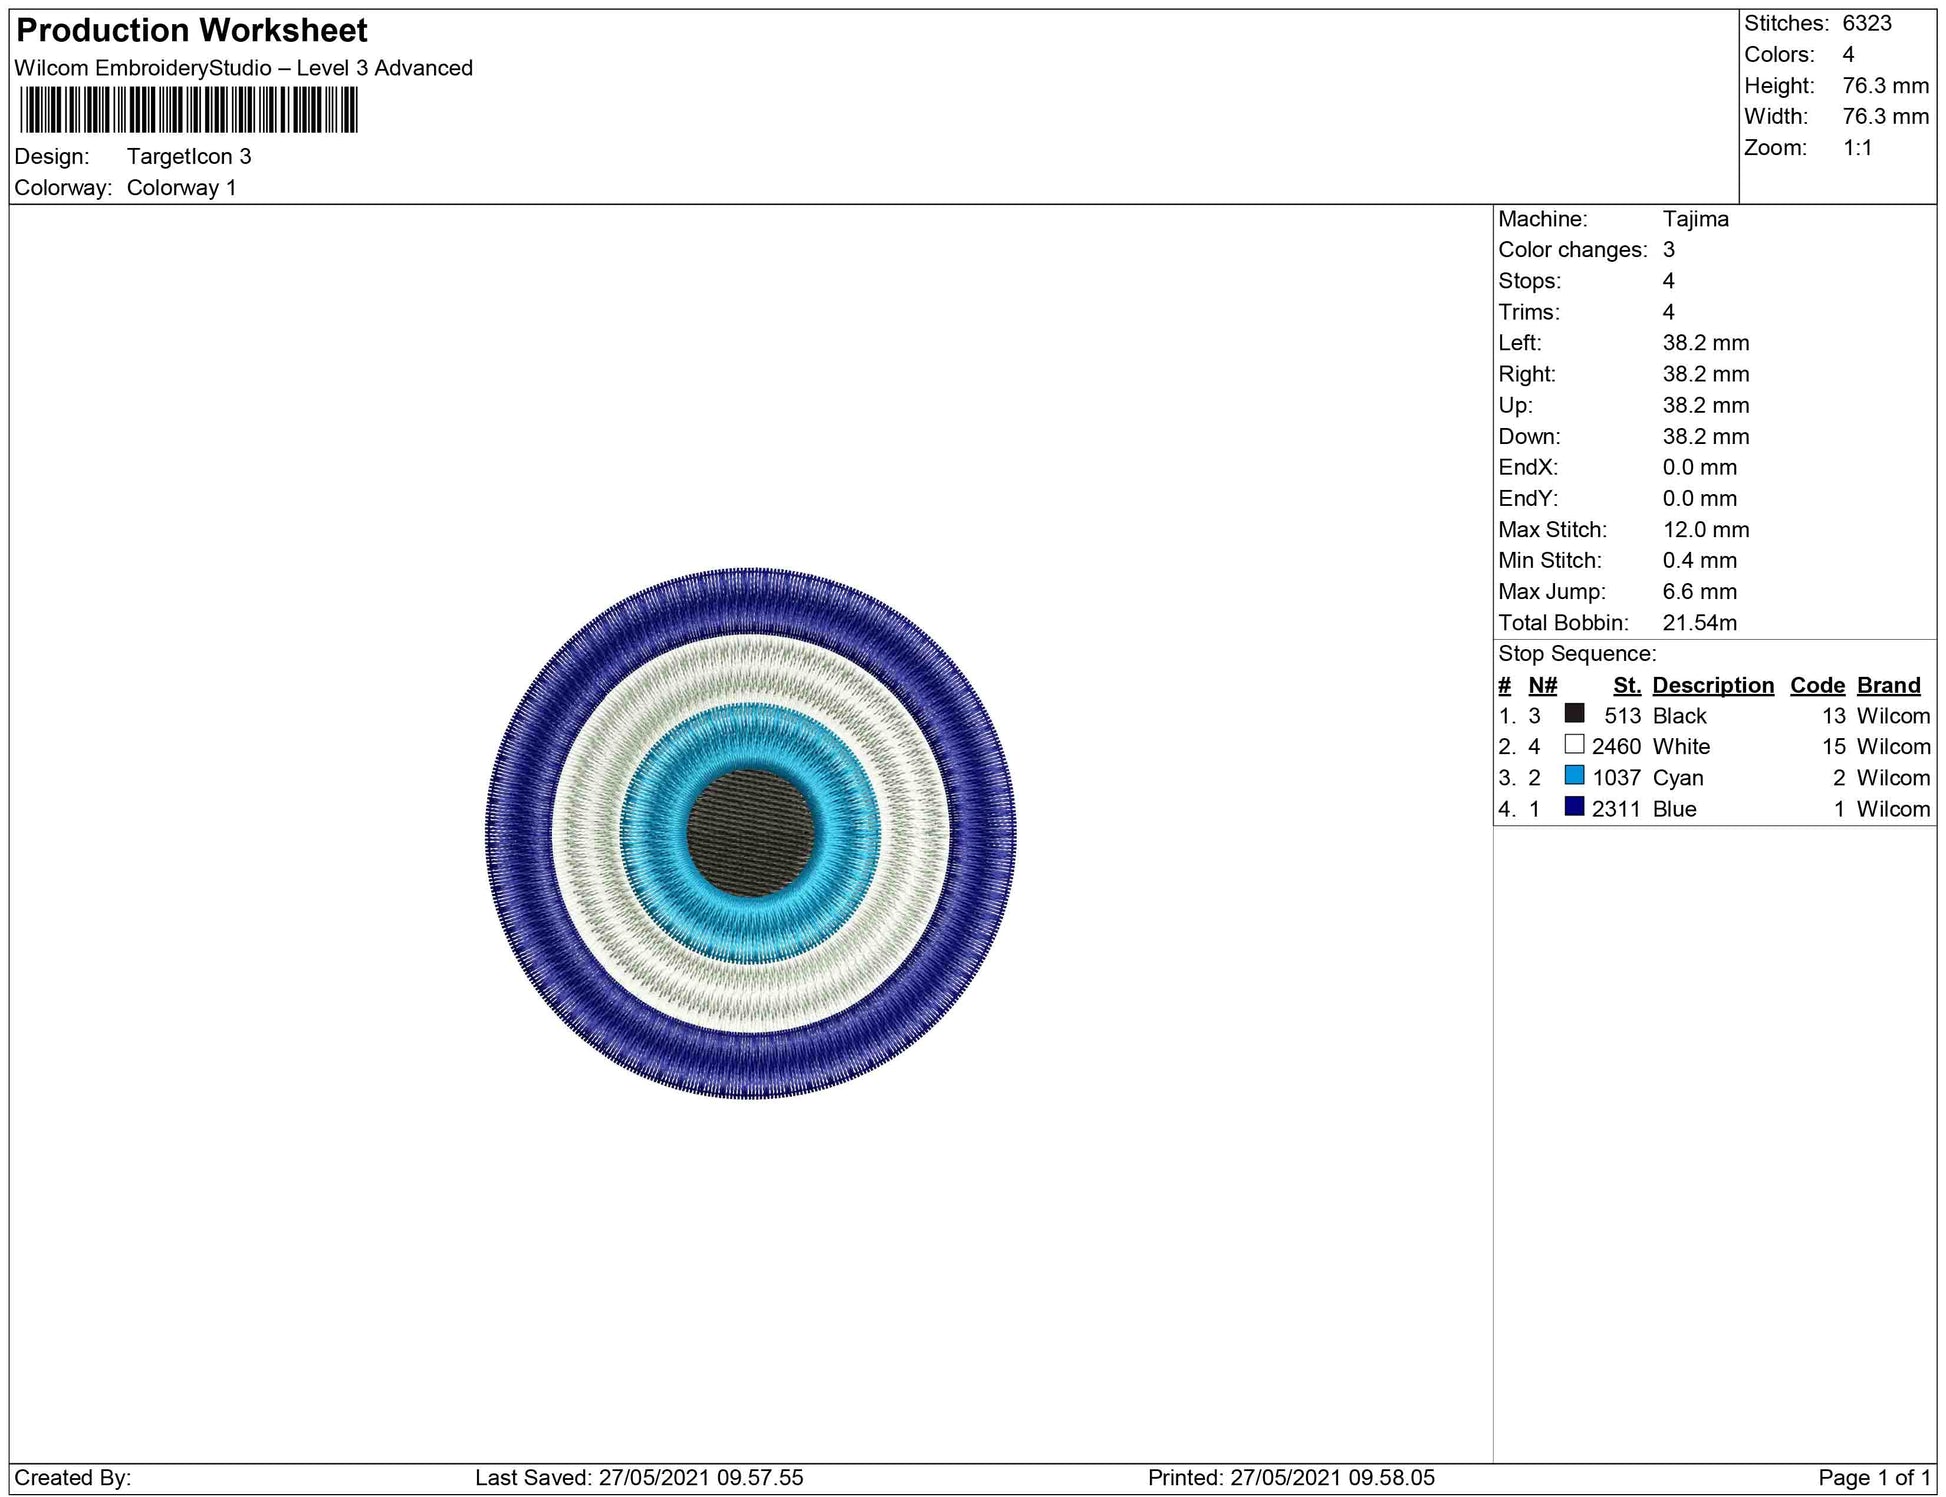Click the cyan color swatch
This screenshot has width=1946, height=1497.
[1574, 775]
